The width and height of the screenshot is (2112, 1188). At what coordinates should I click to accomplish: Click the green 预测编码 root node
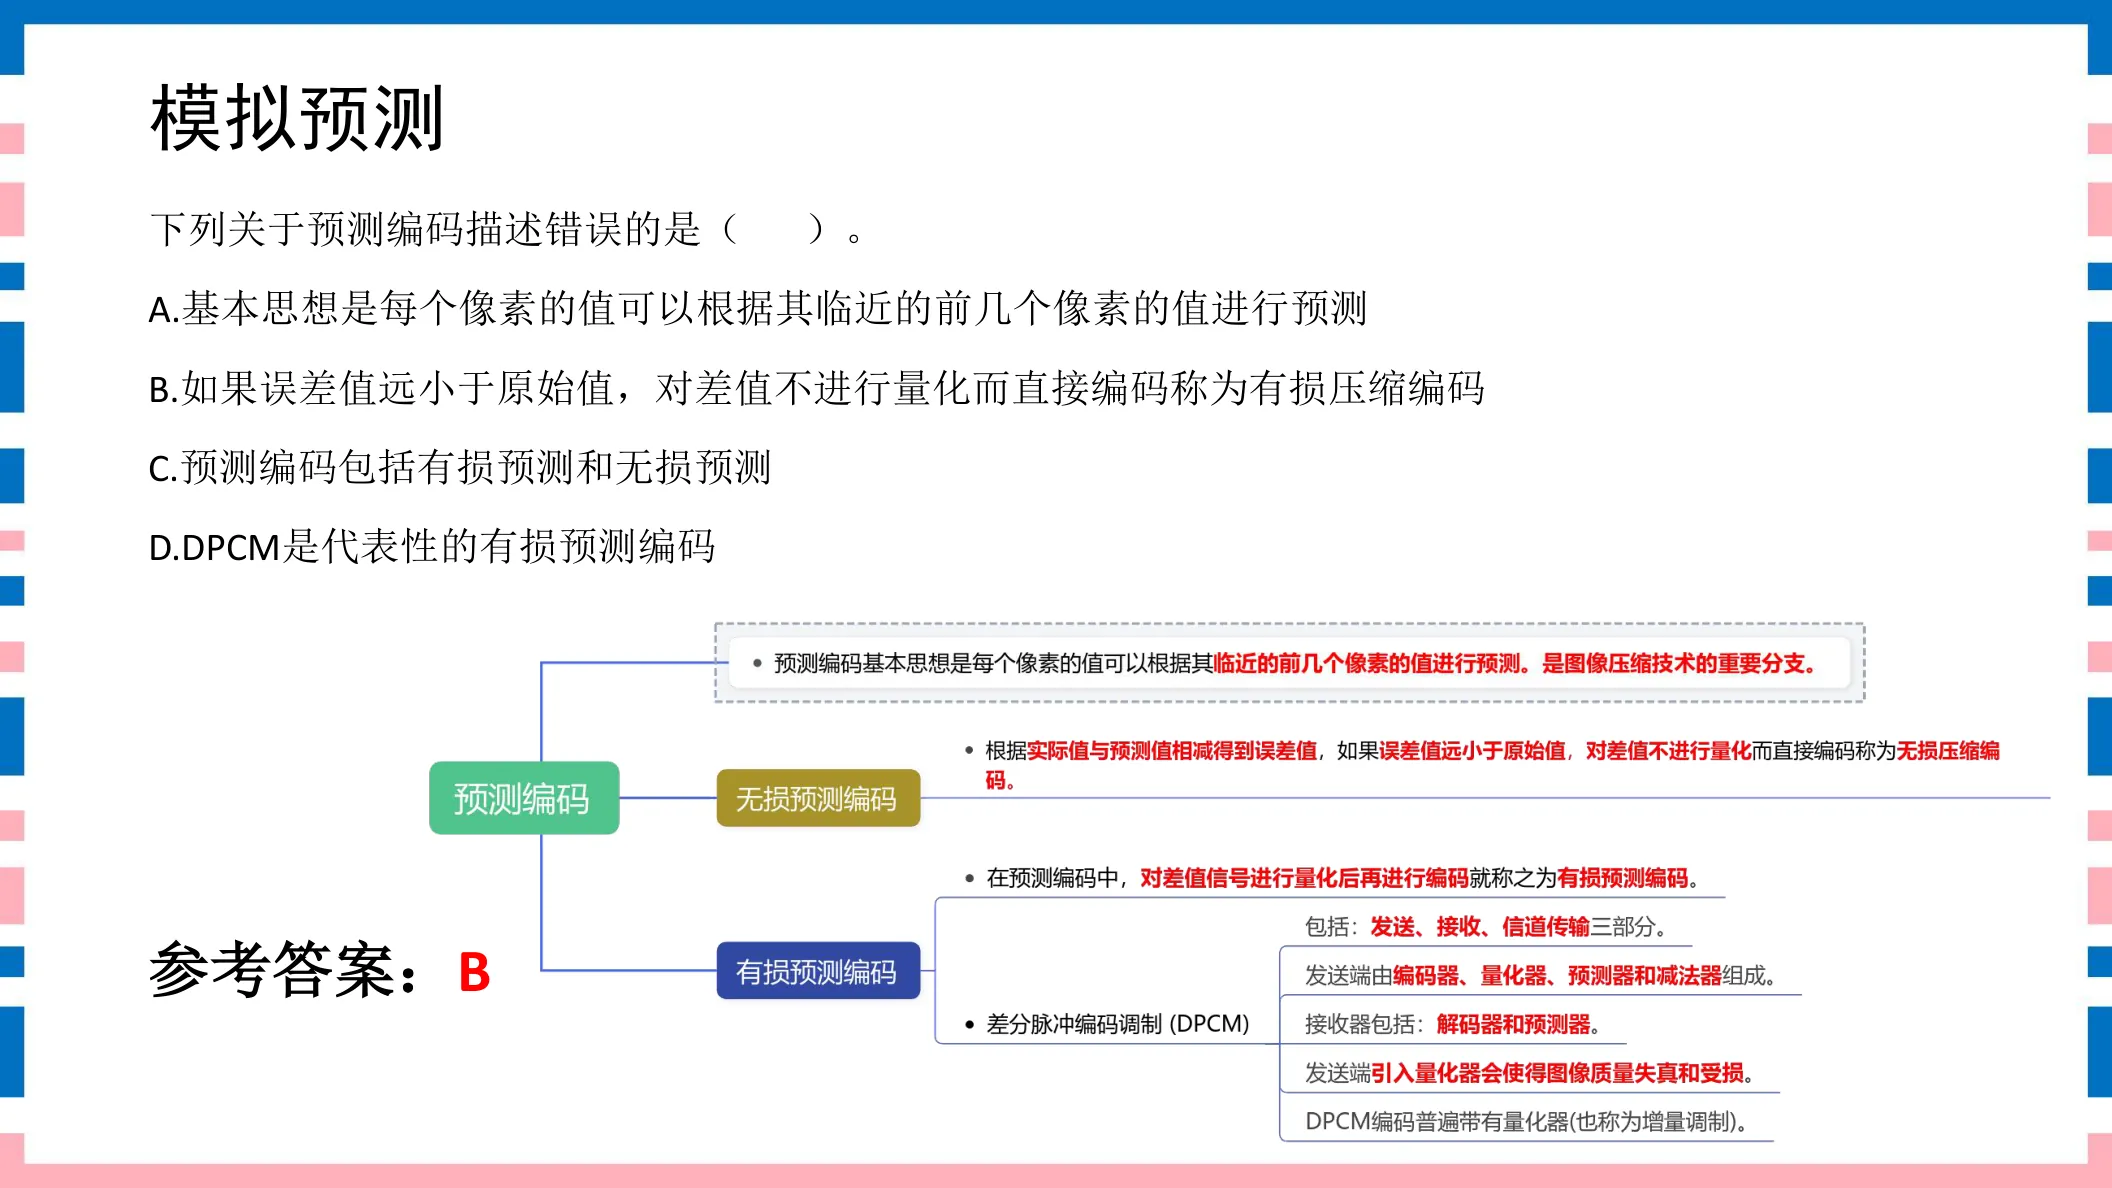(524, 798)
